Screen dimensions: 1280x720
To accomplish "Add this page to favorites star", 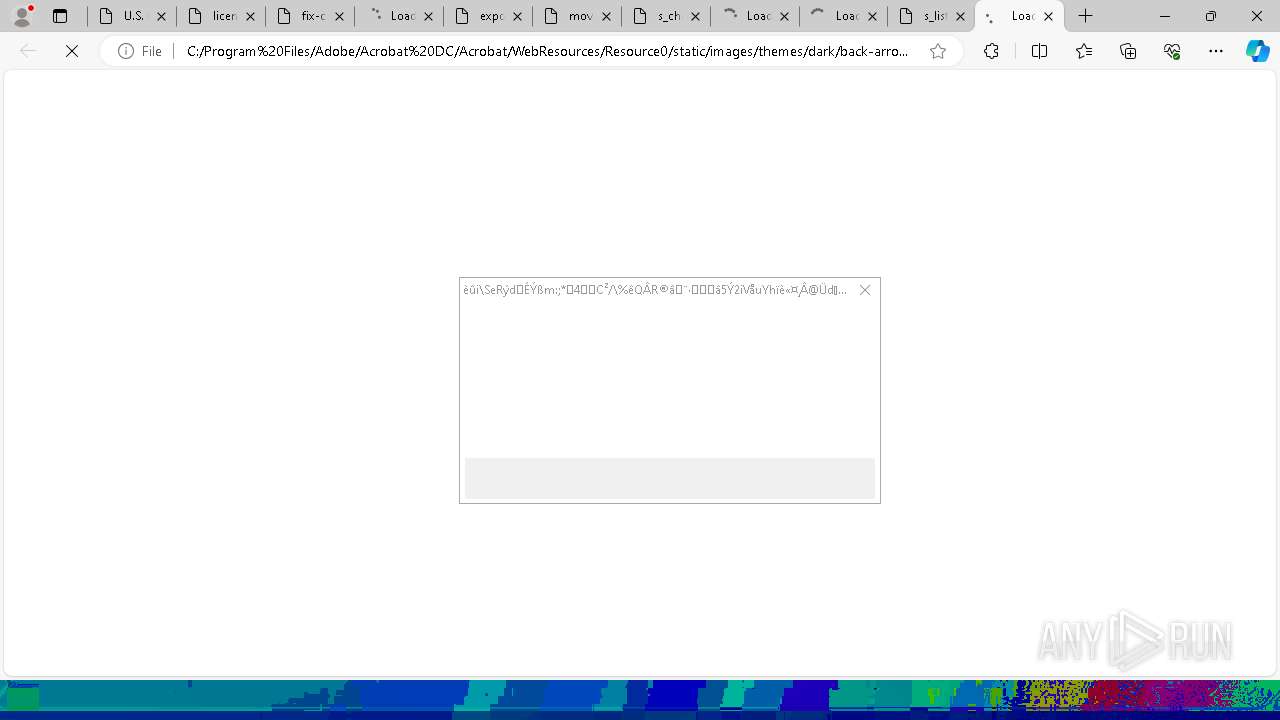I will click(938, 51).
